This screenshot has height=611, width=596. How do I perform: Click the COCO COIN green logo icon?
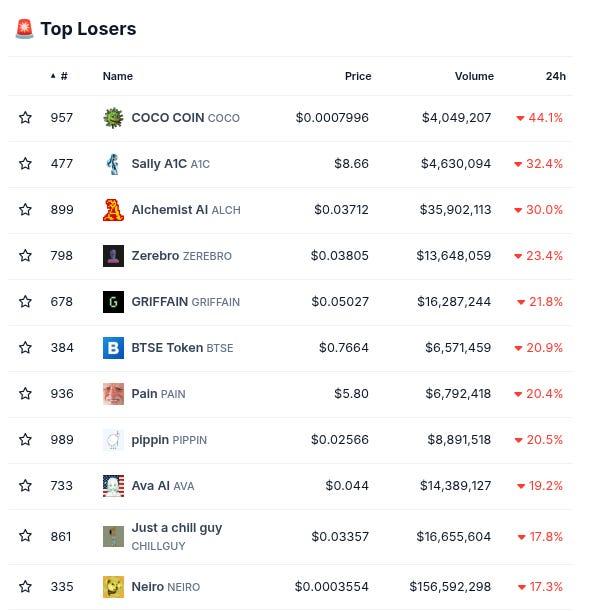[113, 118]
